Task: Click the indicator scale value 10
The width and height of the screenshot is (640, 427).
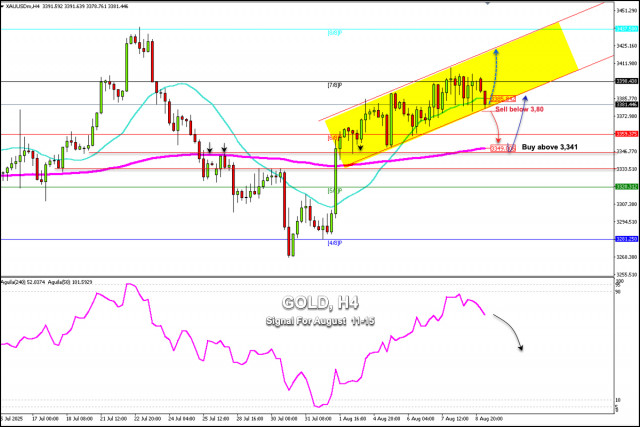Action: pyautogui.click(x=618, y=400)
